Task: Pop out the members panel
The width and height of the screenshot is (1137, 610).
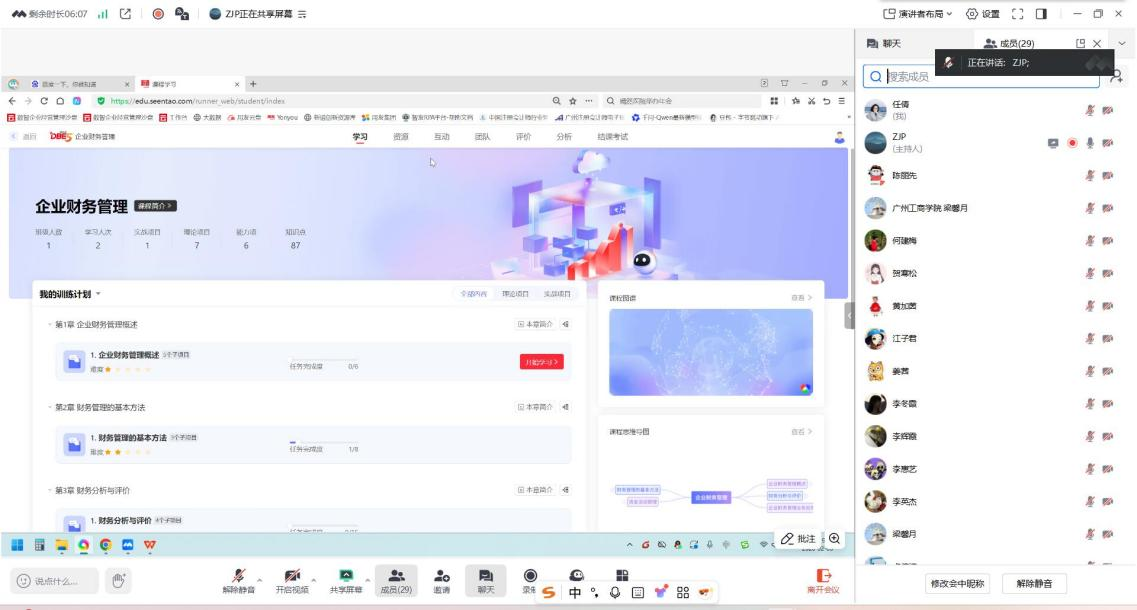Action: tap(1080, 44)
